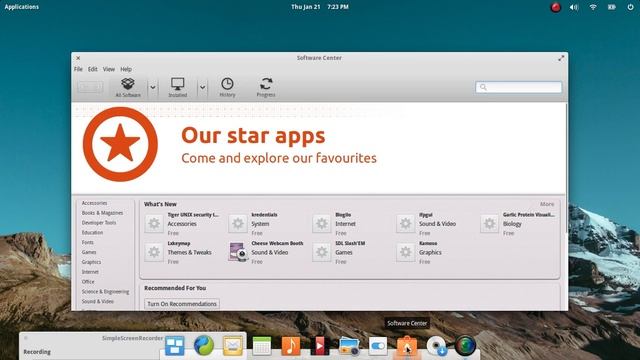This screenshot has height=360, width=640.
Task: Select the Developer Tools category
Action: 99,222
